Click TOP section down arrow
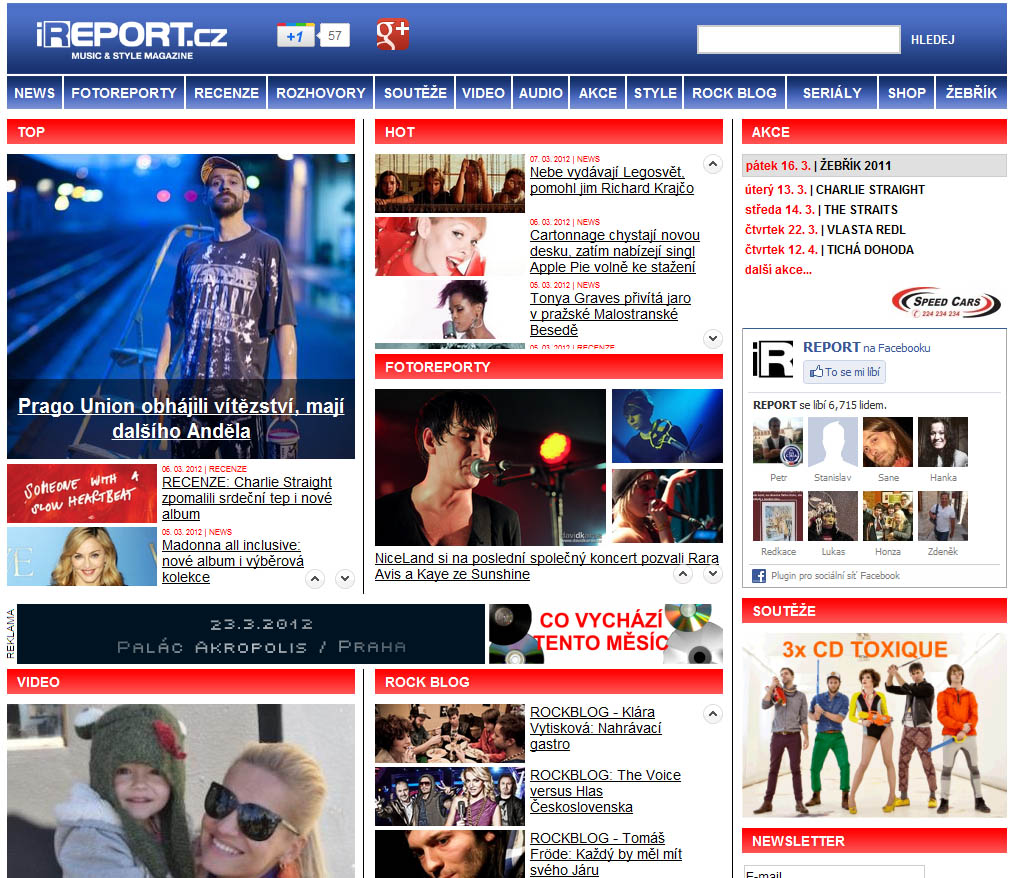 point(345,579)
